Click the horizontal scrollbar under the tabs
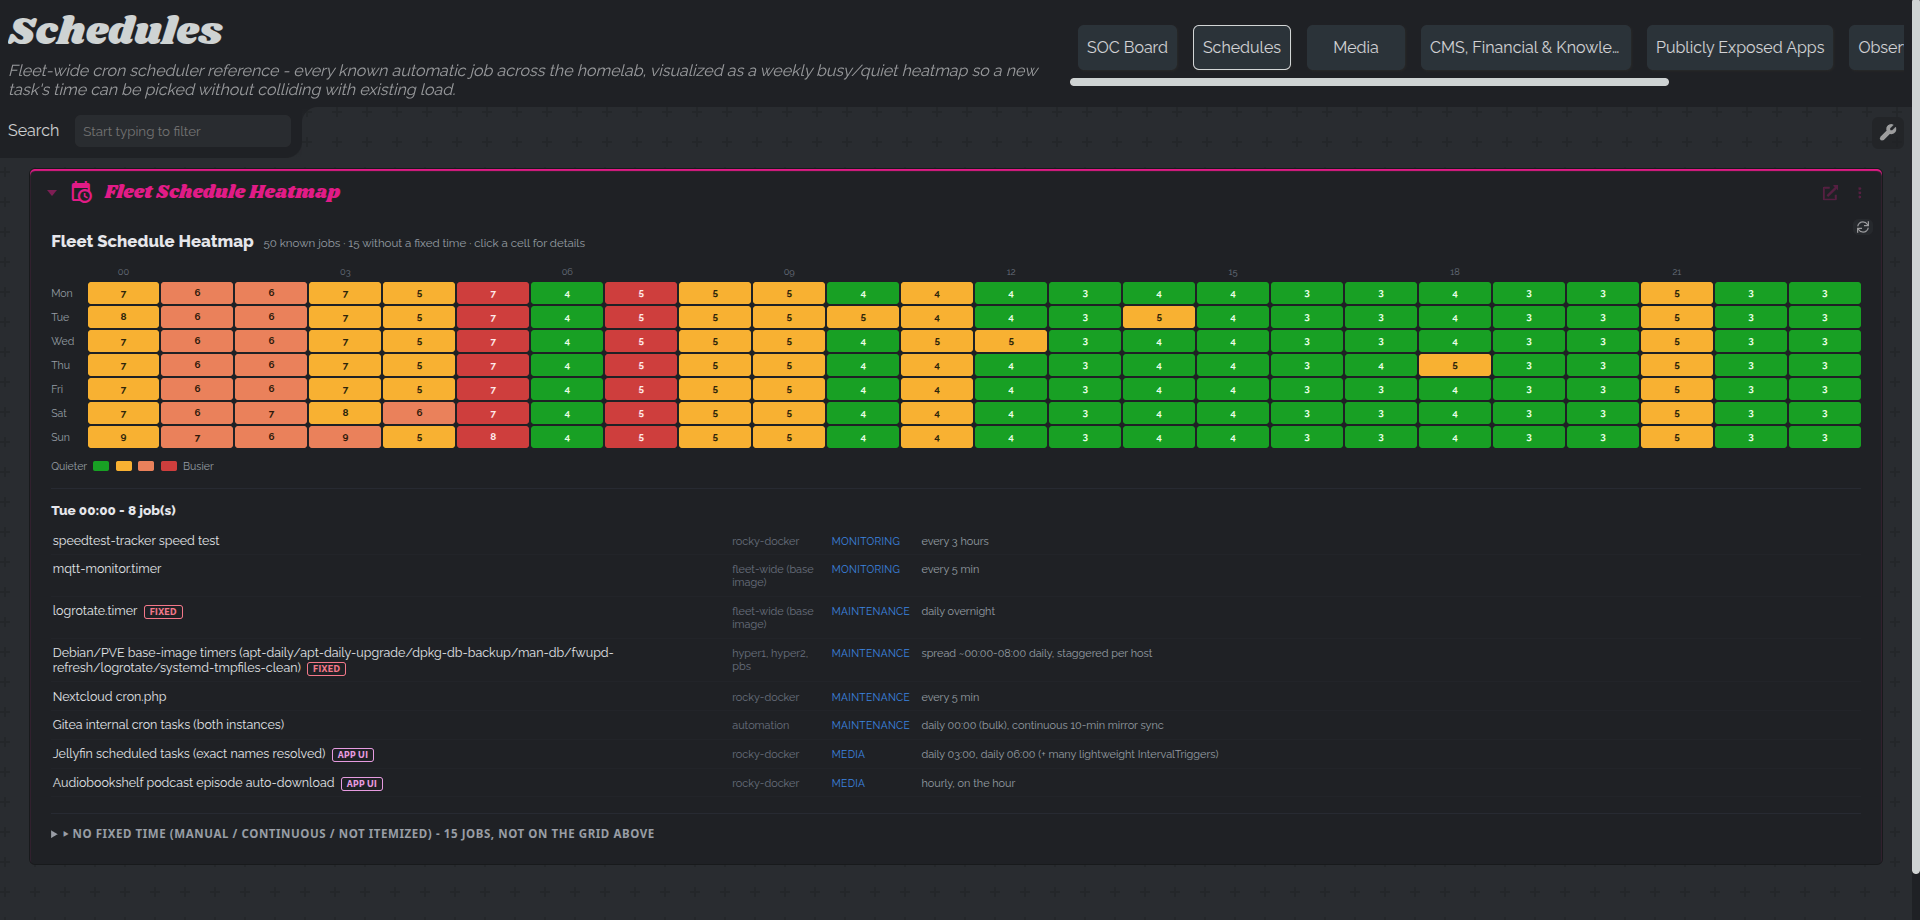 coord(1369,82)
